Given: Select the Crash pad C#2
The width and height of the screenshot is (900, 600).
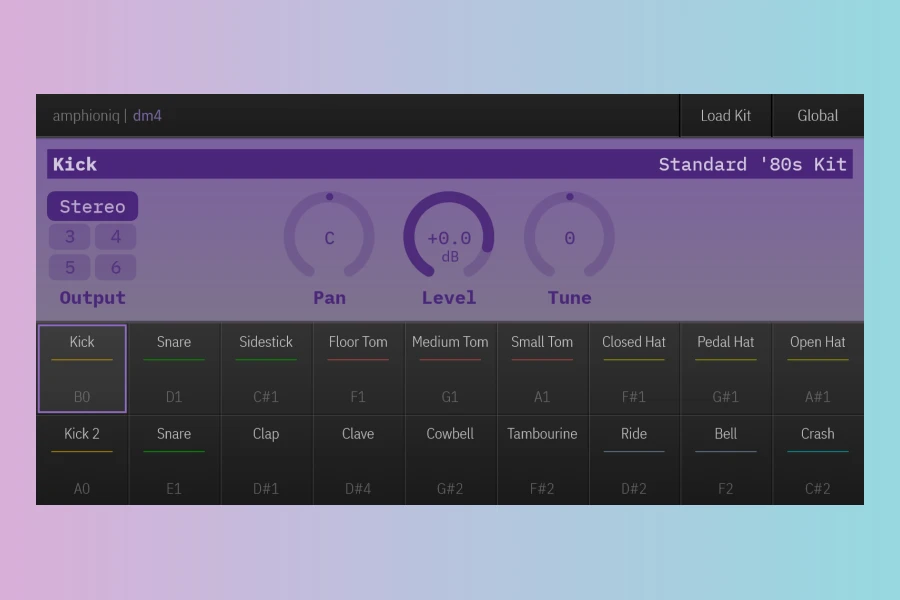Looking at the screenshot, I should point(818,460).
